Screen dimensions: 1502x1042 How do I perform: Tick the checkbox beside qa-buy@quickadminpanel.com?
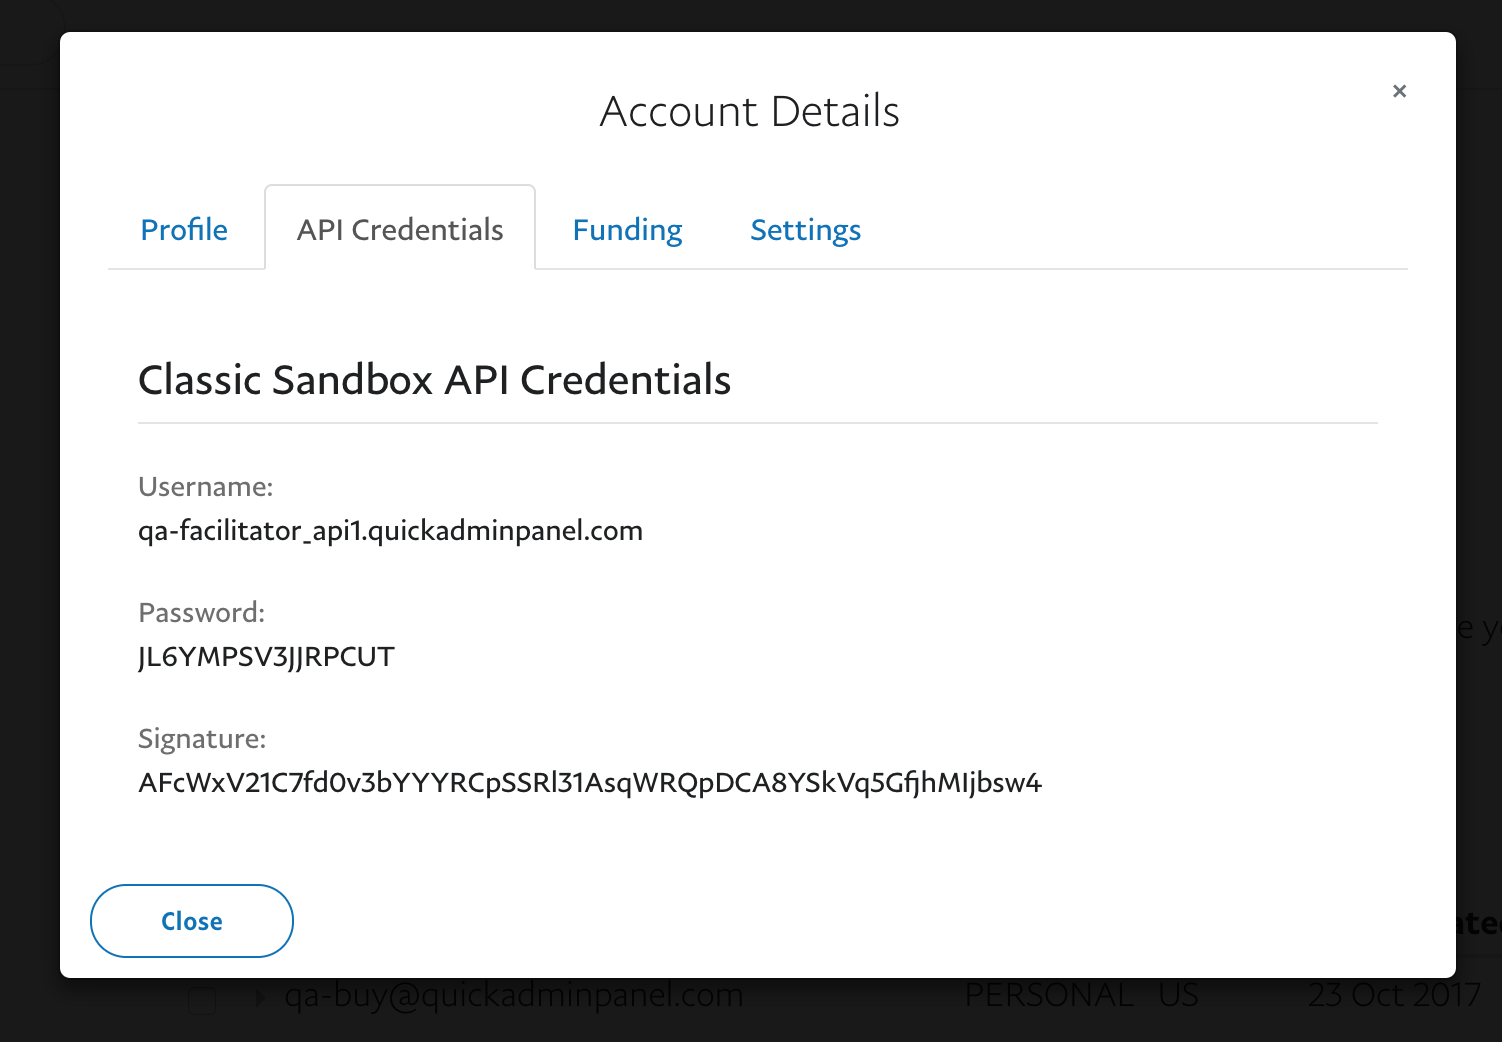202,1000
